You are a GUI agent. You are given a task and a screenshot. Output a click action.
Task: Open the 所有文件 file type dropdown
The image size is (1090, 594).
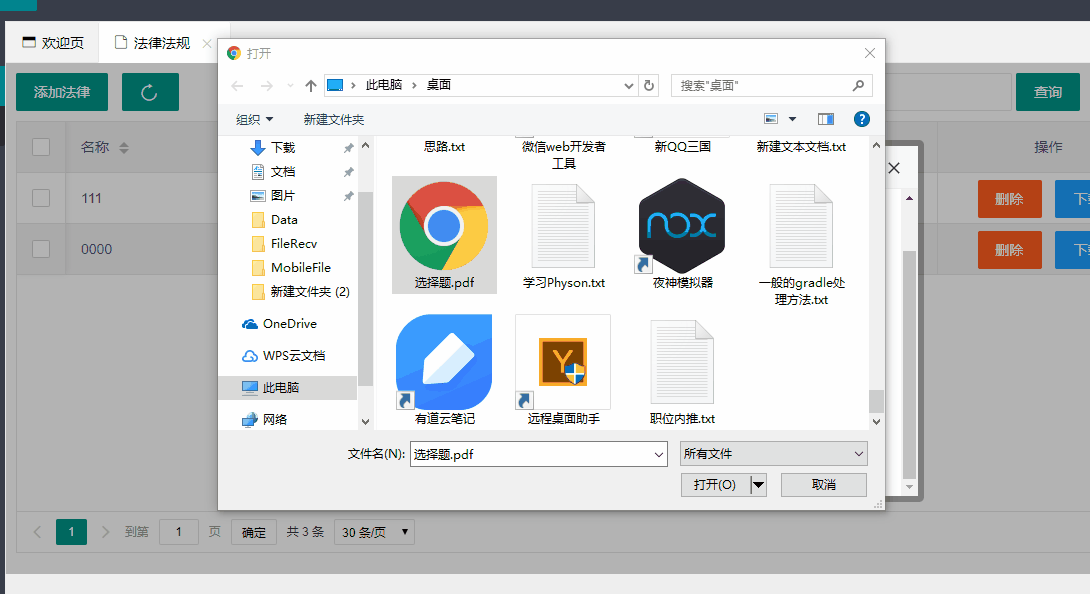[x=772, y=453]
